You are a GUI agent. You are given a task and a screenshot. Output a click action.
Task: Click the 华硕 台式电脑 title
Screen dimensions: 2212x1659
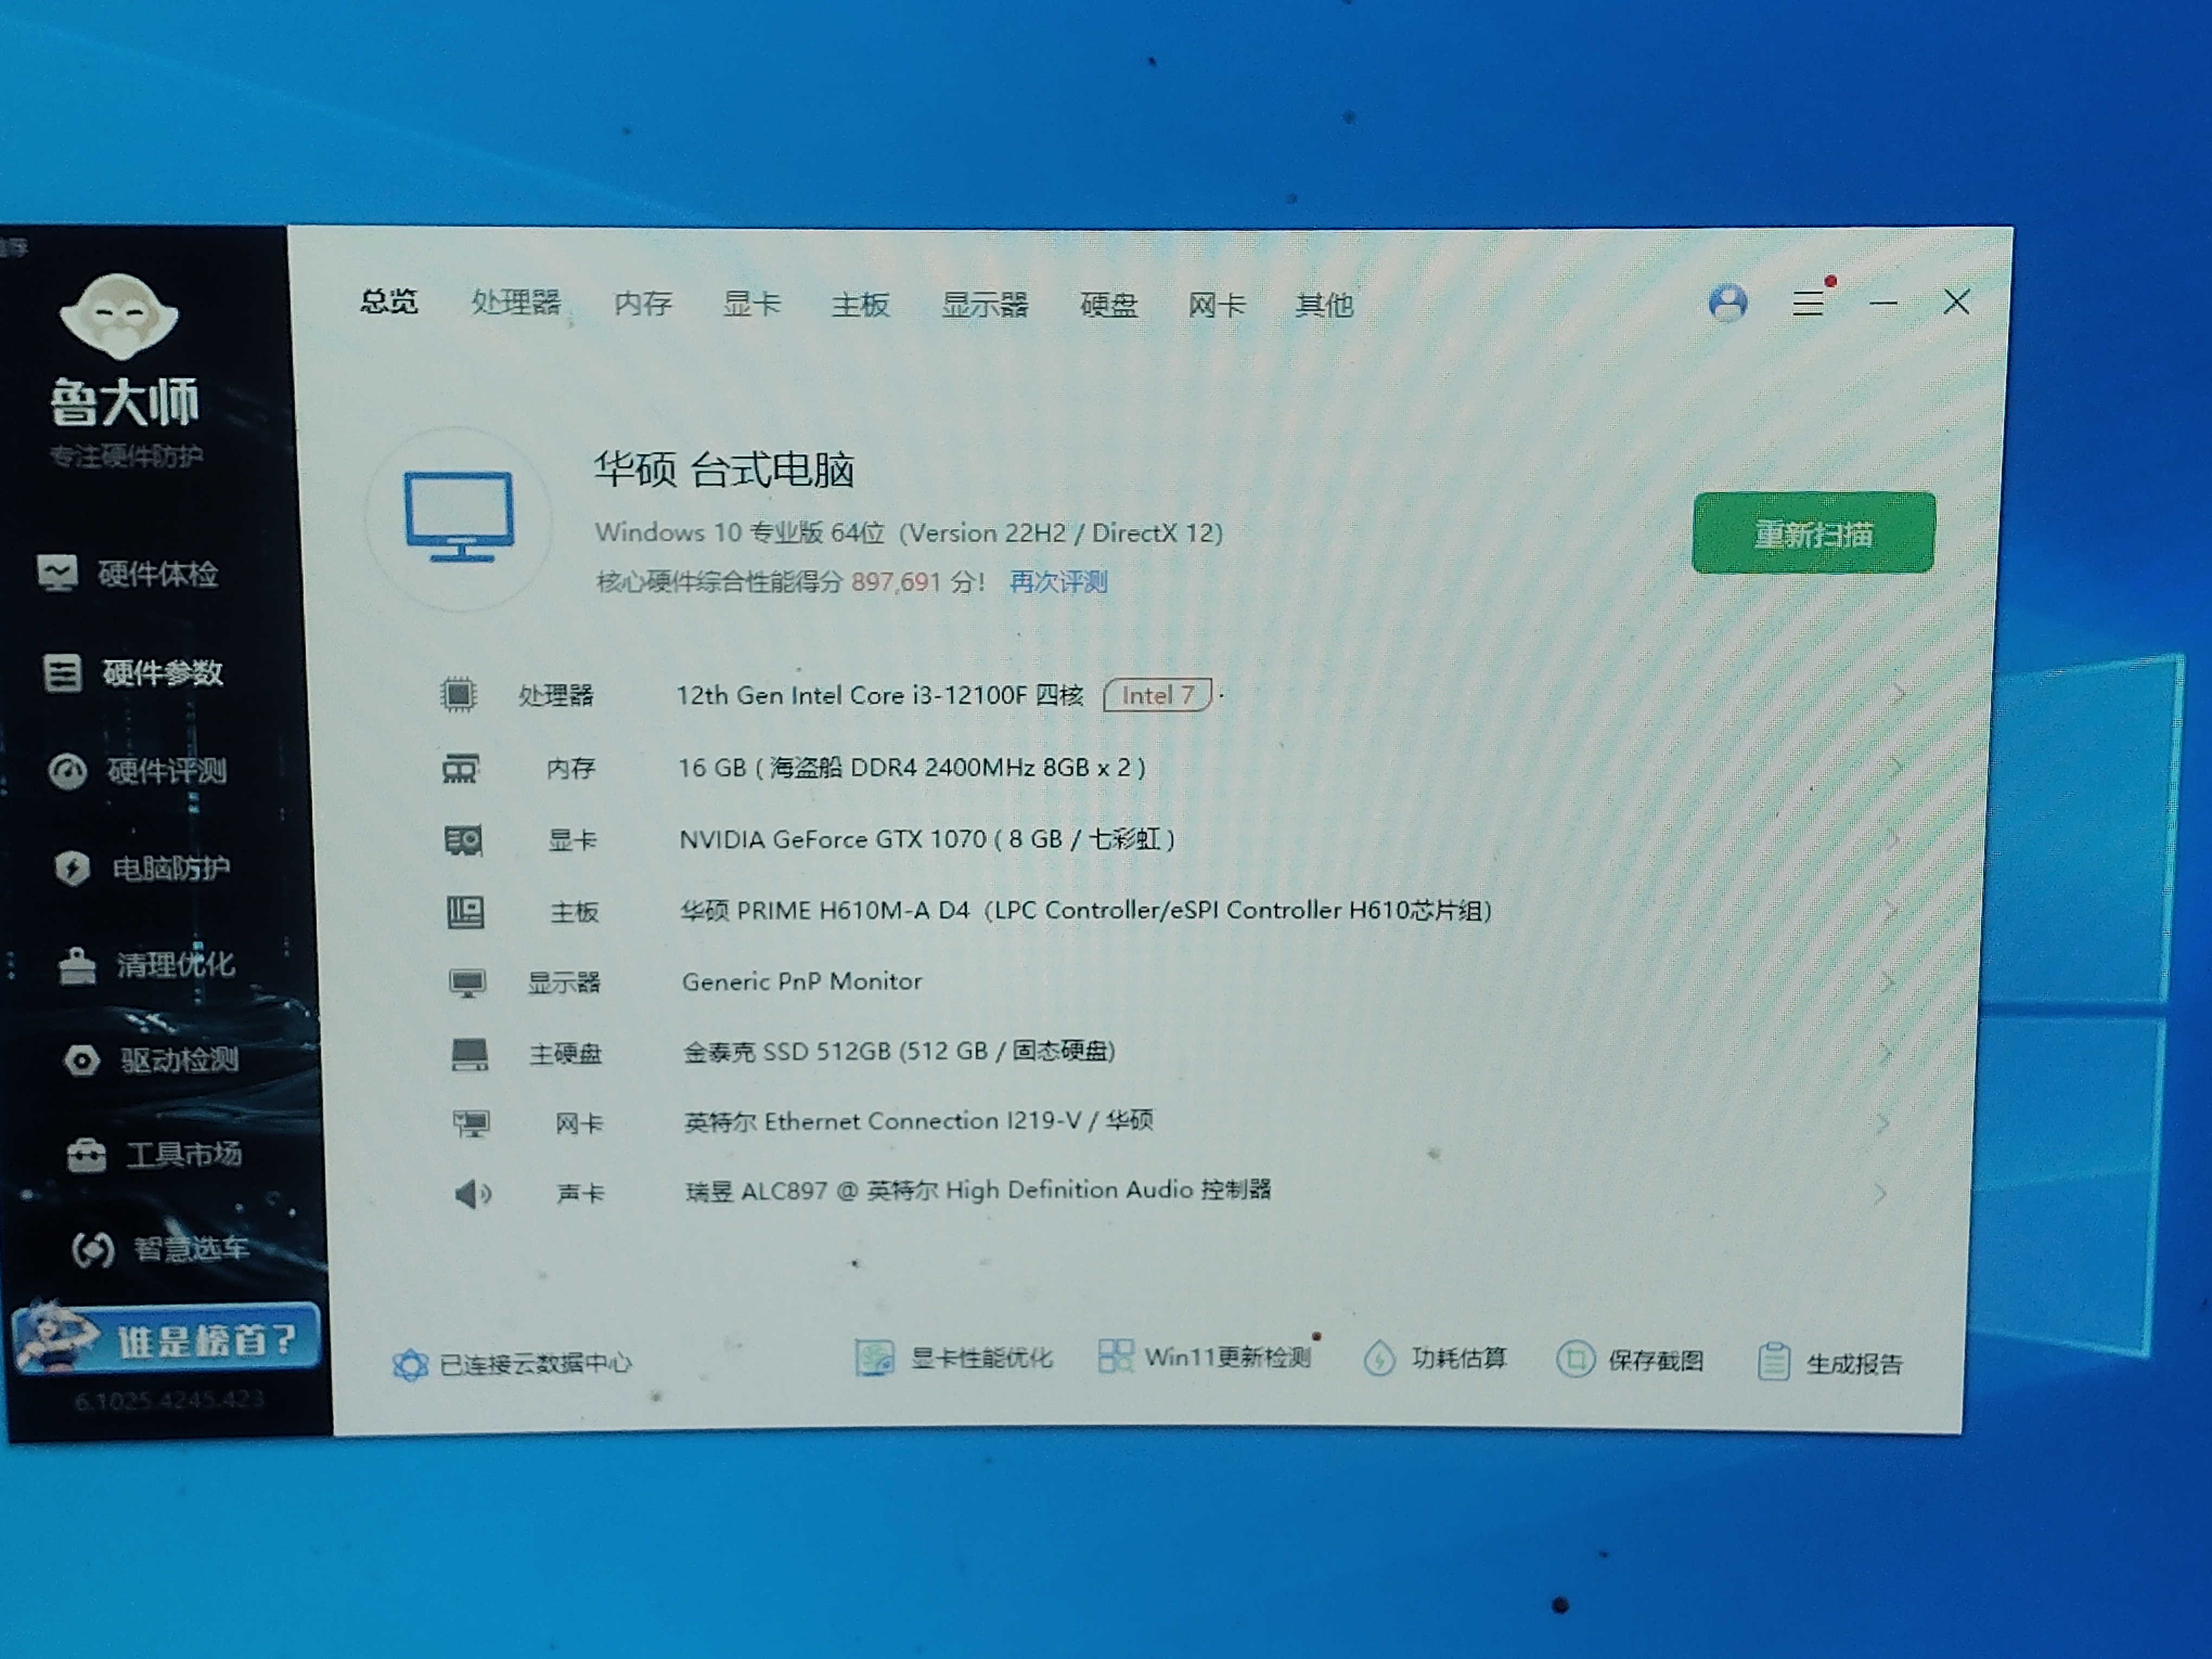724,469
